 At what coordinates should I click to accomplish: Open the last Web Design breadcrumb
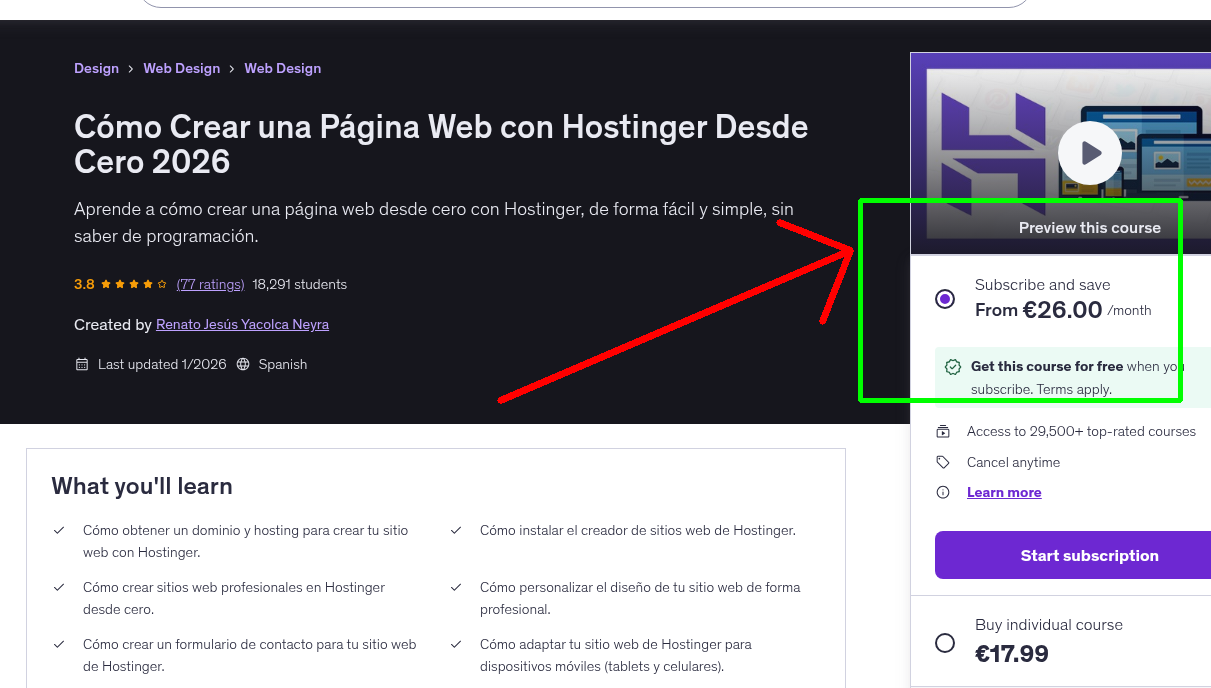pos(283,68)
